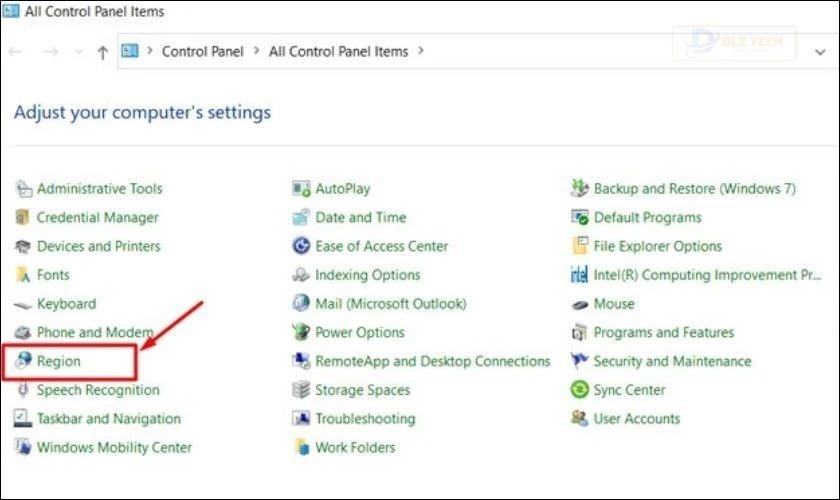
Task: Open the Power Options icon
Action: pos(301,332)
